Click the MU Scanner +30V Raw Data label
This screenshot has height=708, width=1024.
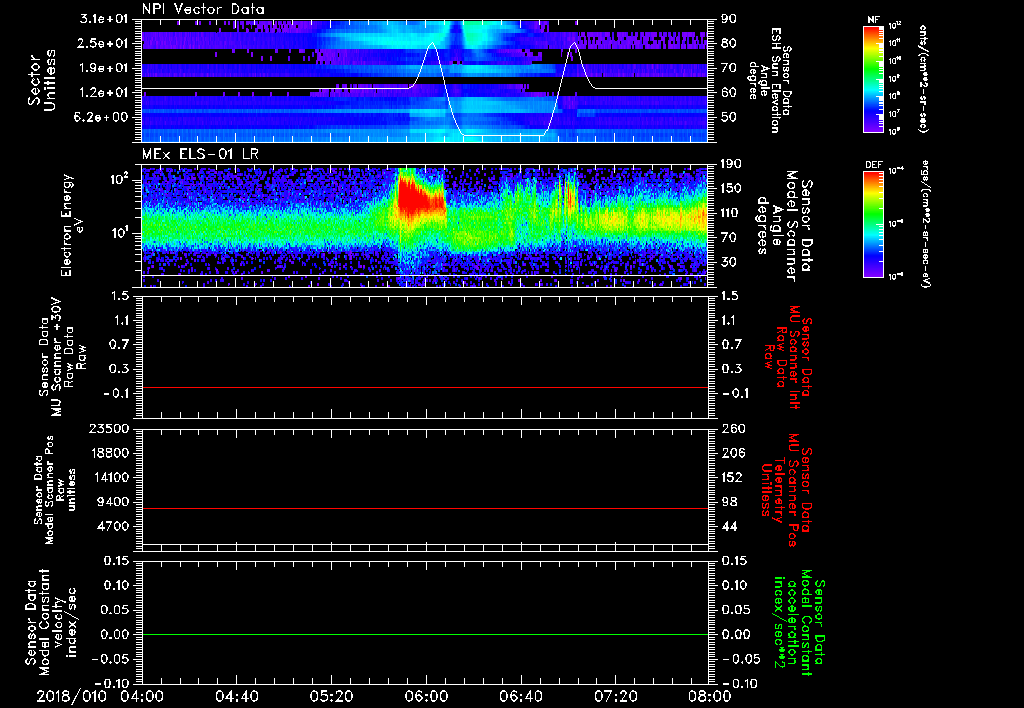pyautogui.click(x=62, y=357)
